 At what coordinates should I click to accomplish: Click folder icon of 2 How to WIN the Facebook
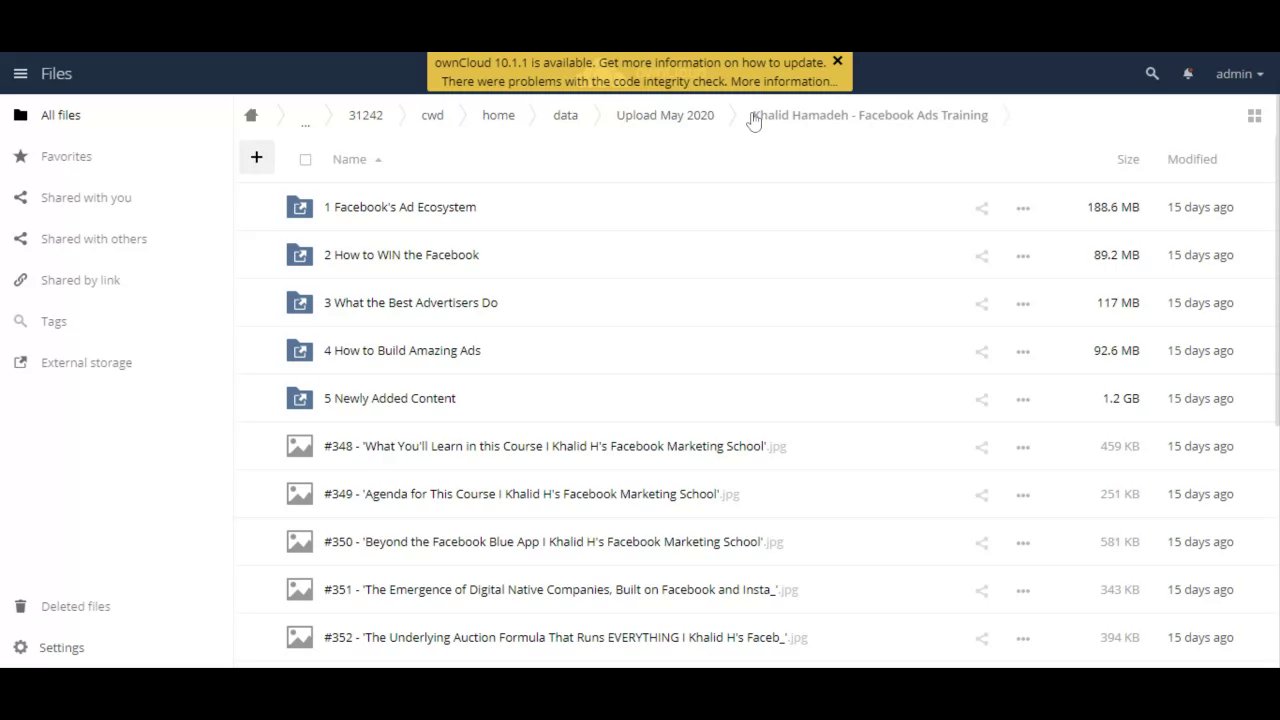[x=300, y=255]
